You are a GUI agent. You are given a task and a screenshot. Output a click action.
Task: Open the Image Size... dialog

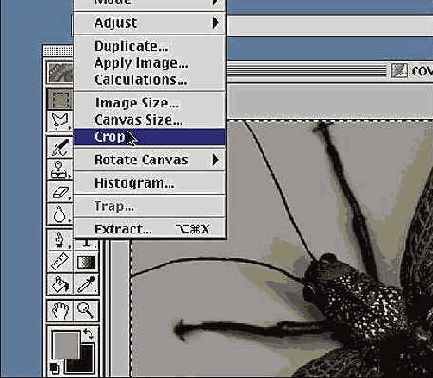(x=150, y=103)
